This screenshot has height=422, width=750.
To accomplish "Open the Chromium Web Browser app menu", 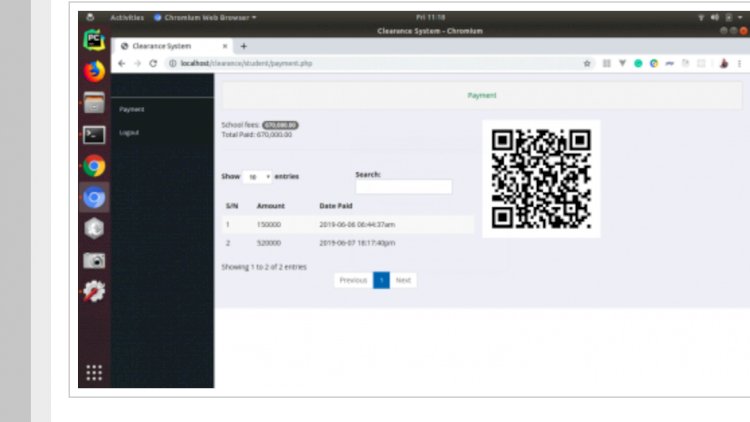I will [x=205, y=17].
